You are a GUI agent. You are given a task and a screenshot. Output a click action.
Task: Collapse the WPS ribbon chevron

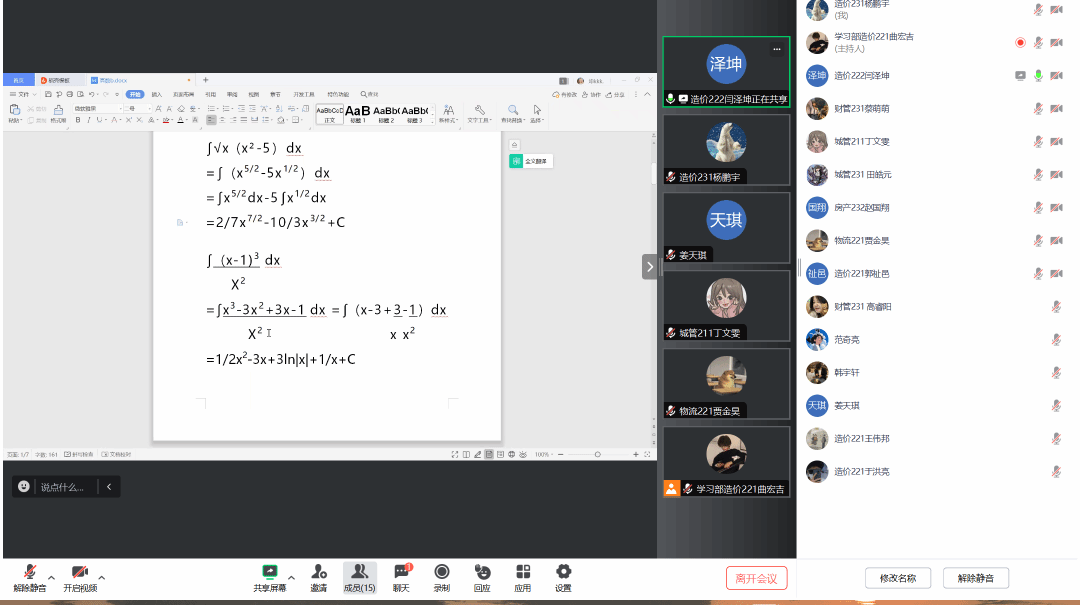tap(647, 94)
